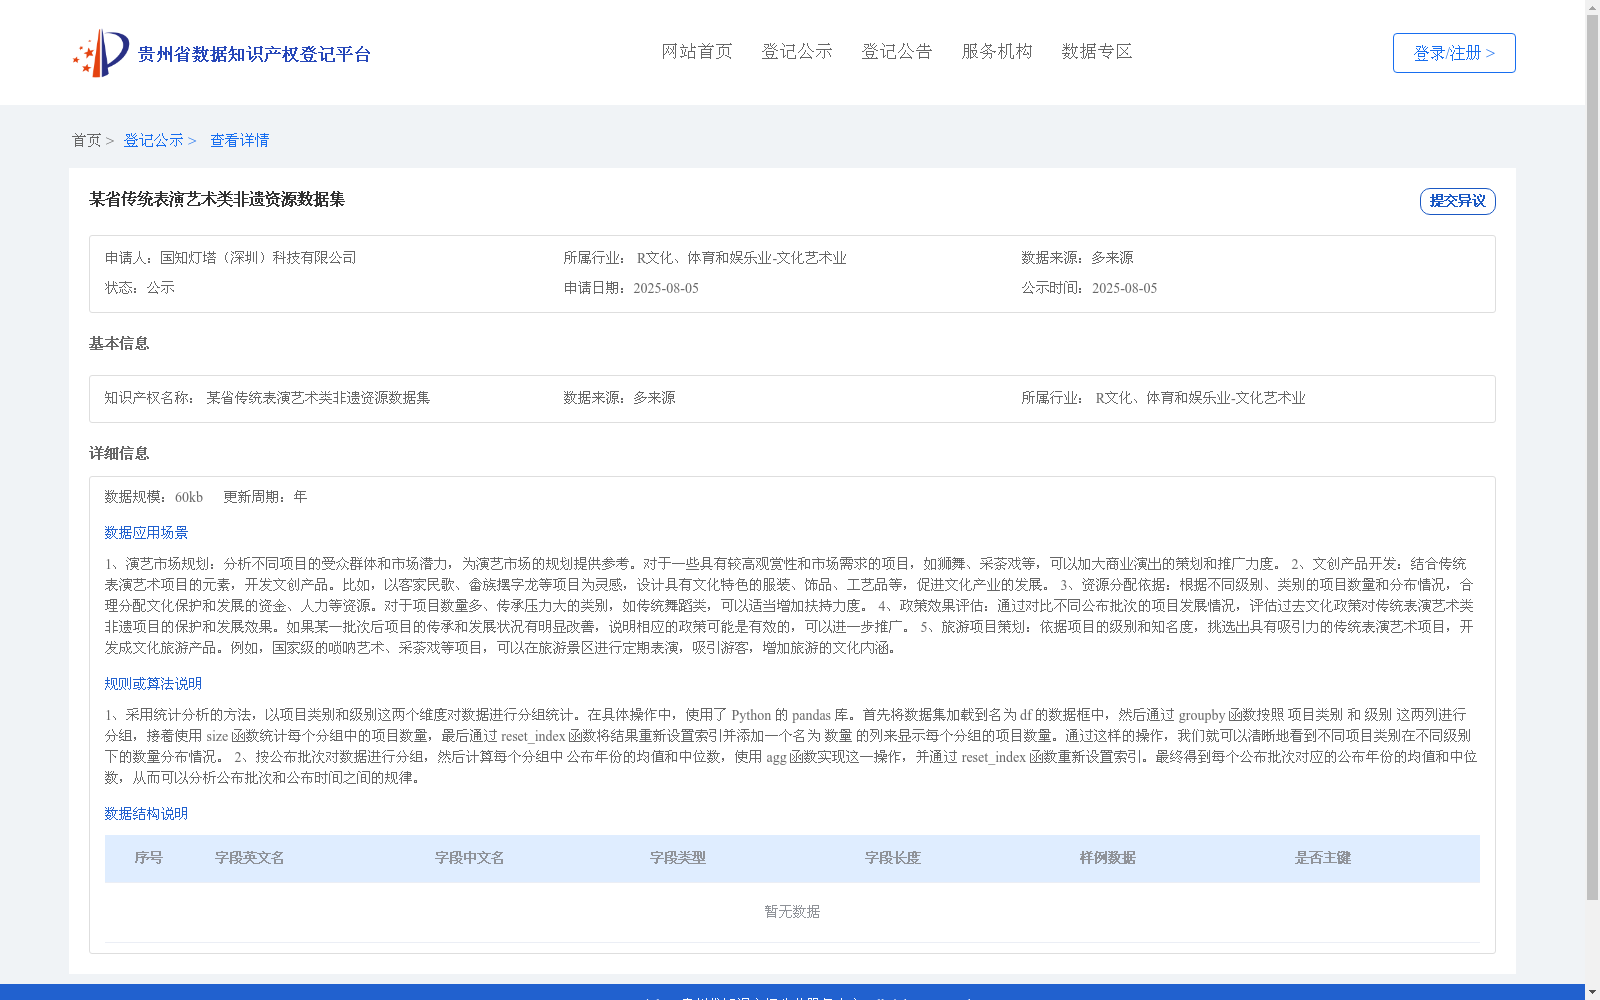The width and height of the screenshot is (1600, 1000).
Task: Click the 登录/注册 button
Action: point(1454,53)
